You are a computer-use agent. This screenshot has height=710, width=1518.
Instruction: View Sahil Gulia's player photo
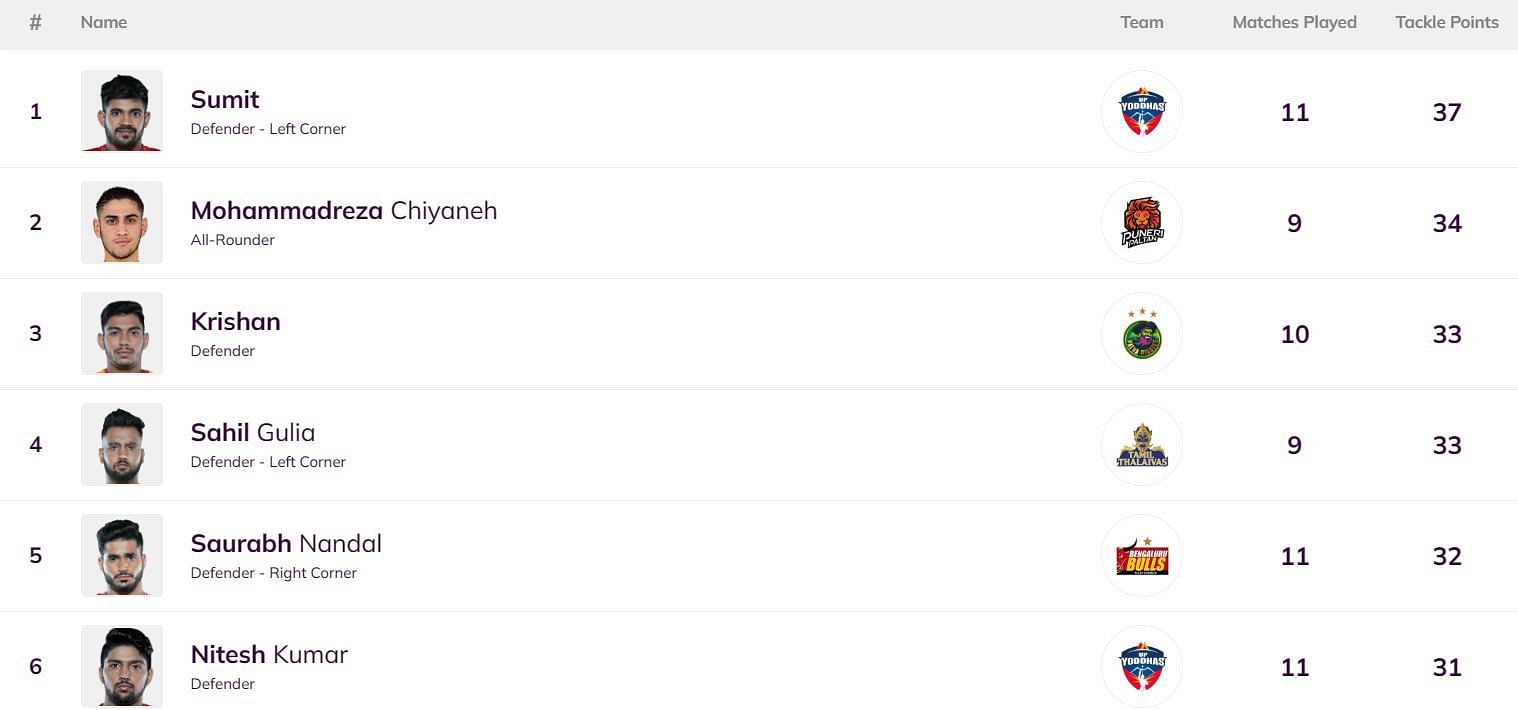pyautogui.click(x=122, y=444)
